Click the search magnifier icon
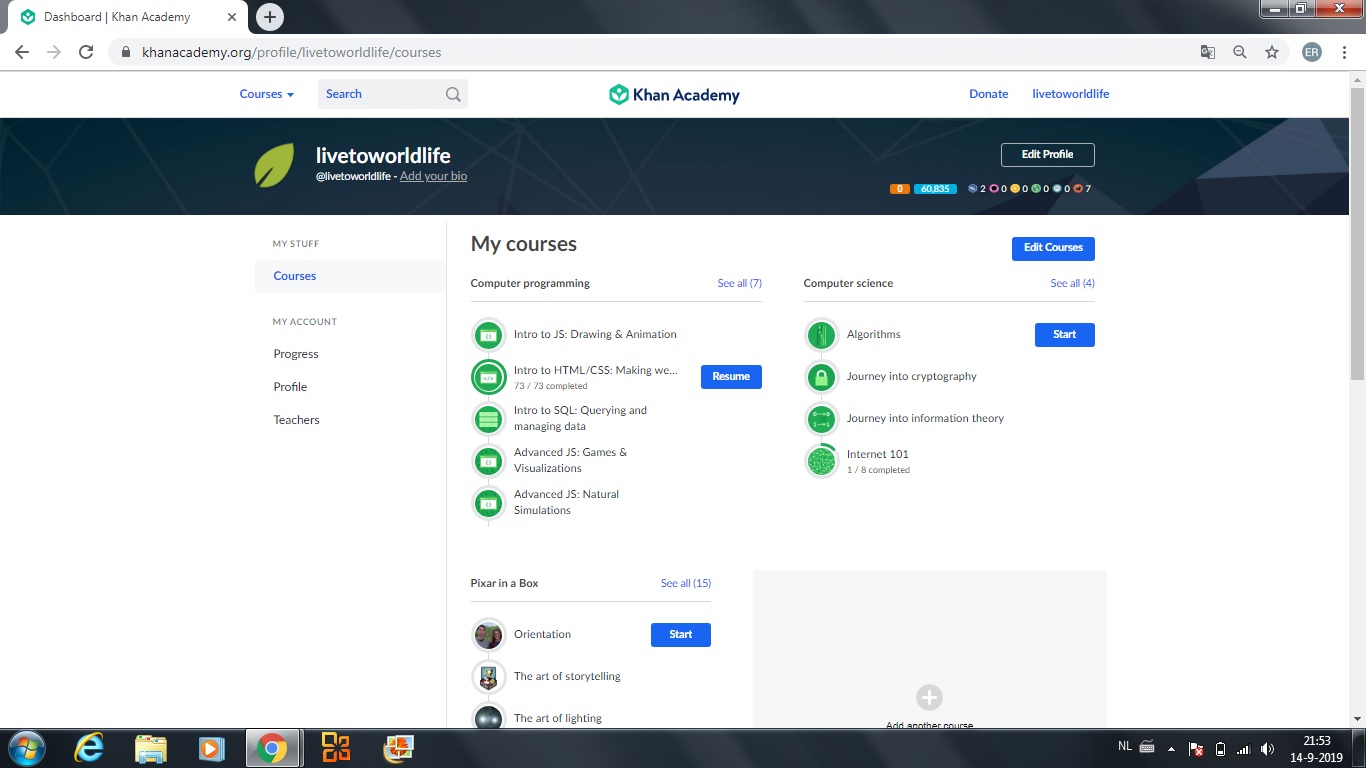 point(453,94)
